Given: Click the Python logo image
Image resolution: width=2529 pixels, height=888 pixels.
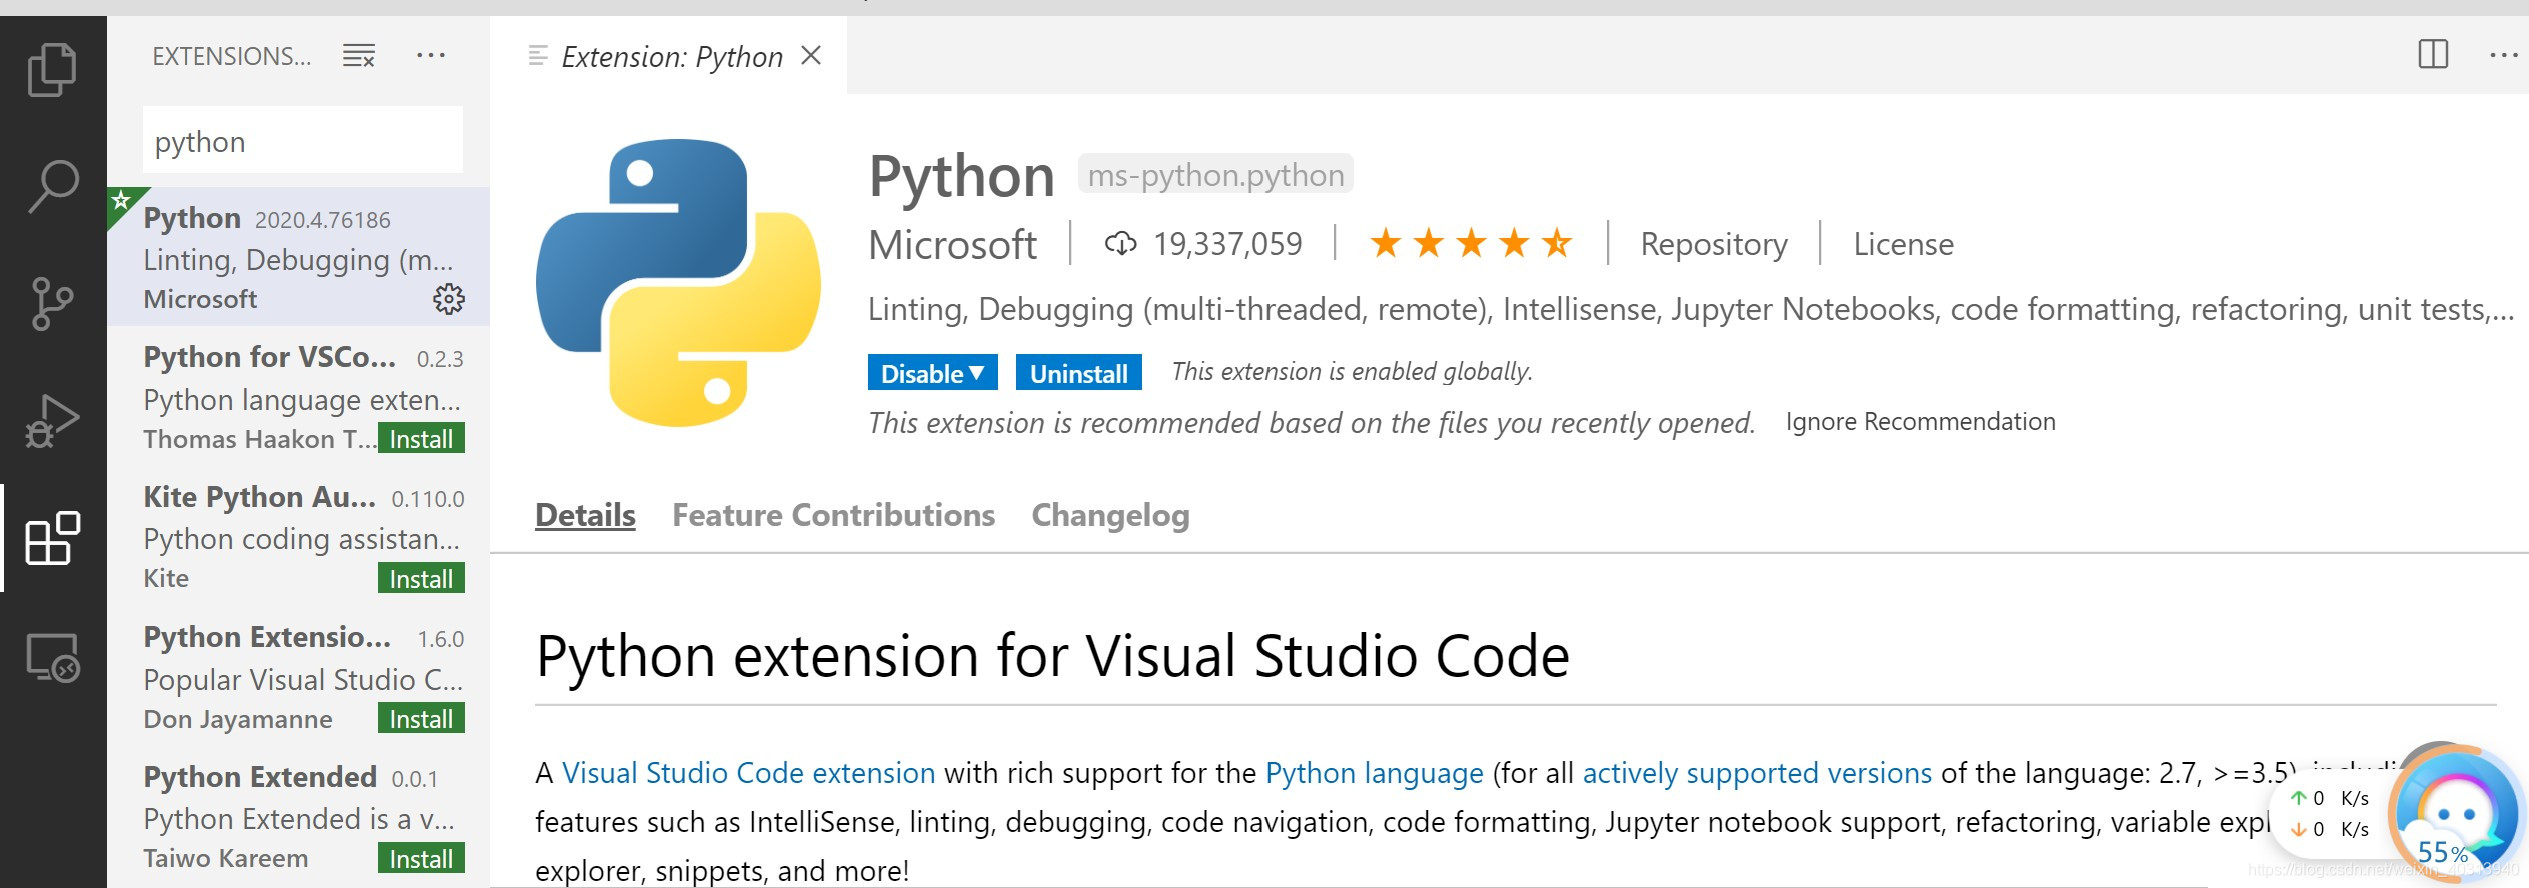Looking at the screenshot, I should click(679, 283).
